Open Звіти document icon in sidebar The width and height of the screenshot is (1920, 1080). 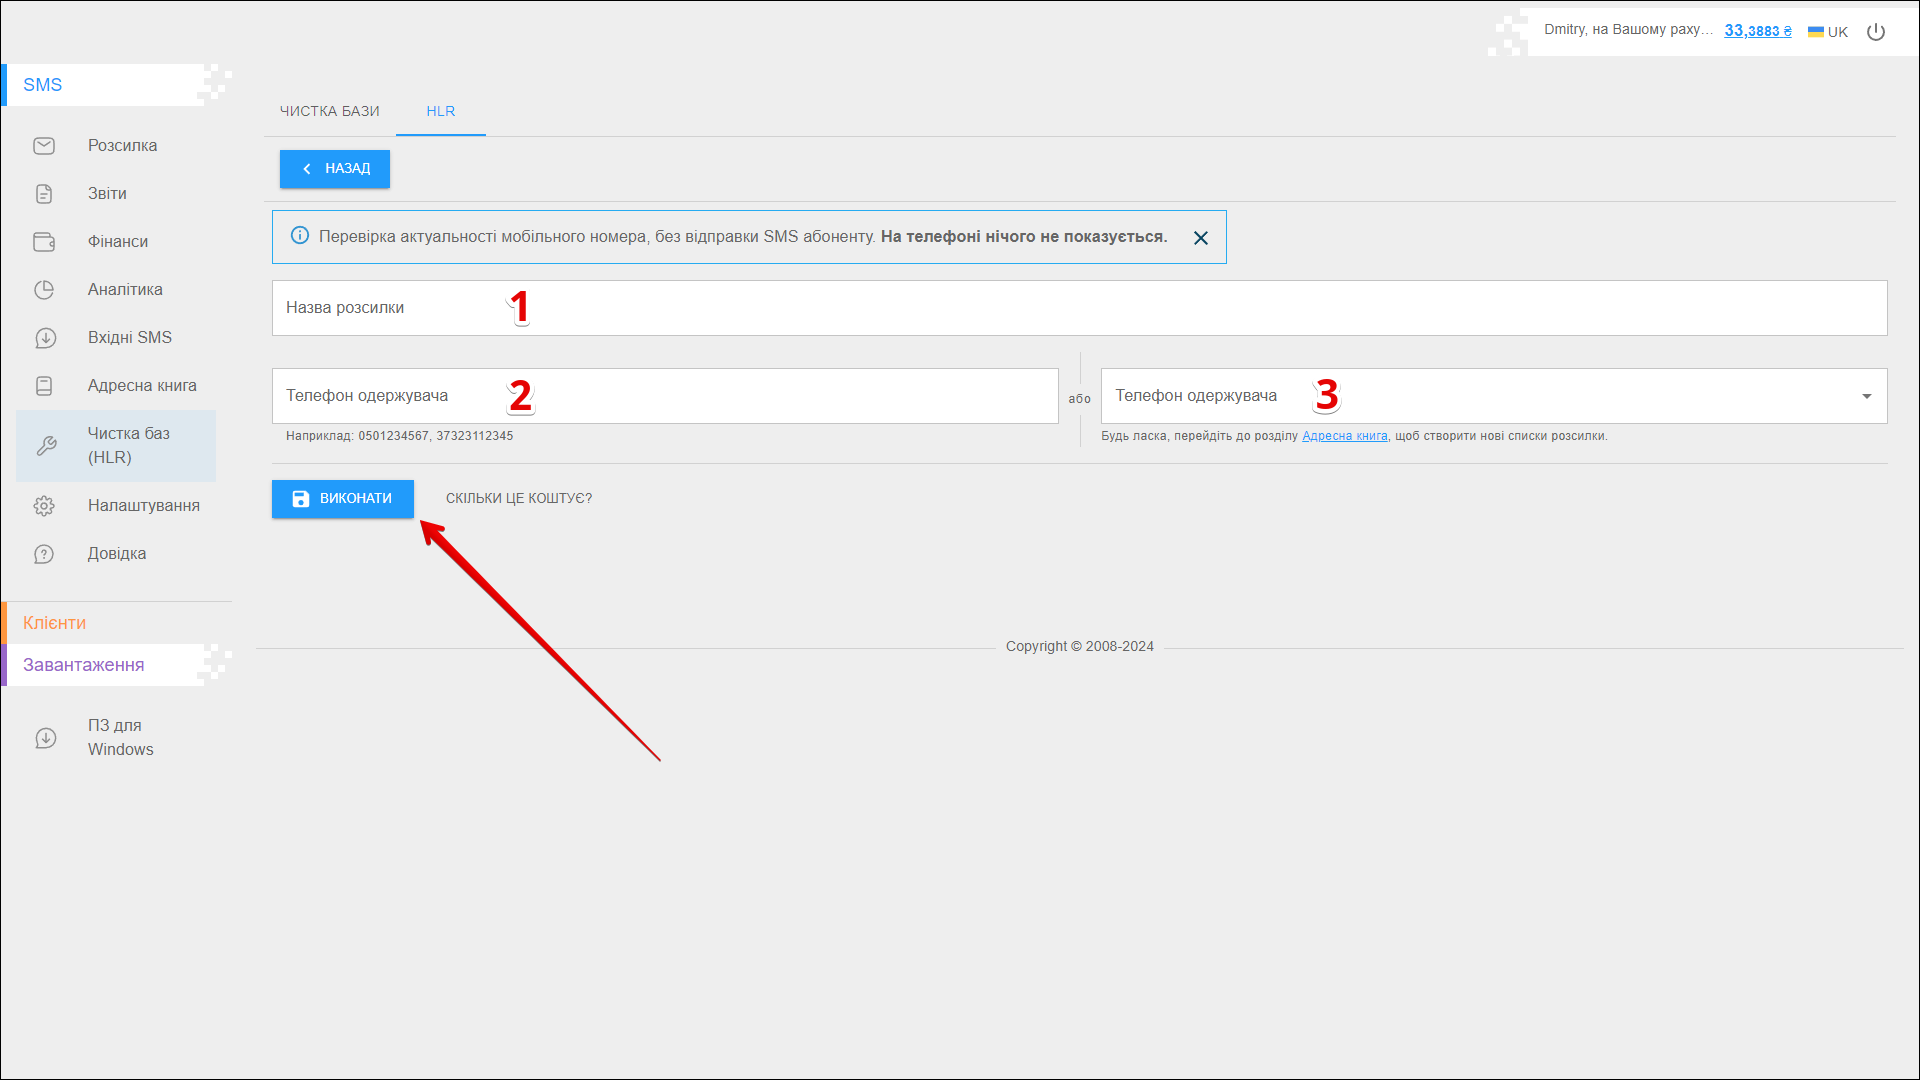(x=44, y=194)
